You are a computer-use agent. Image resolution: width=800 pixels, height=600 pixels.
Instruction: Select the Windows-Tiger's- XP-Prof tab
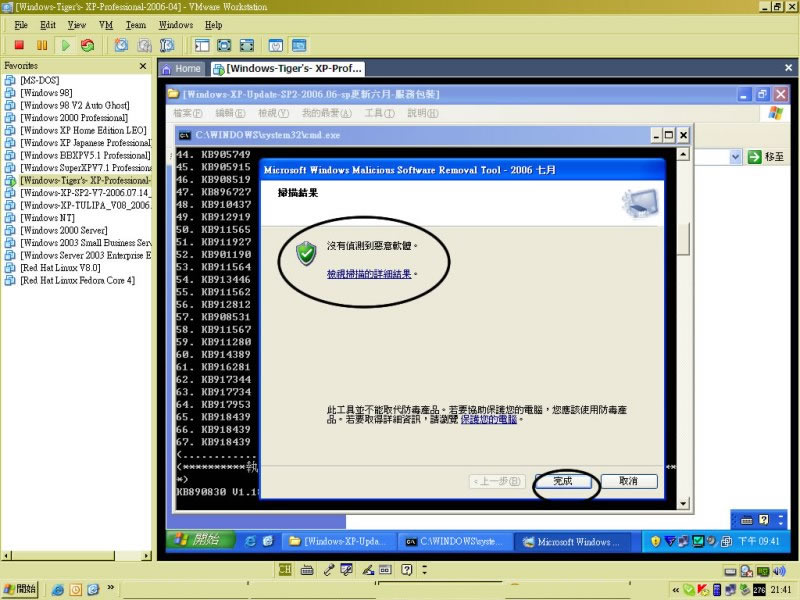tap(288, 69)
